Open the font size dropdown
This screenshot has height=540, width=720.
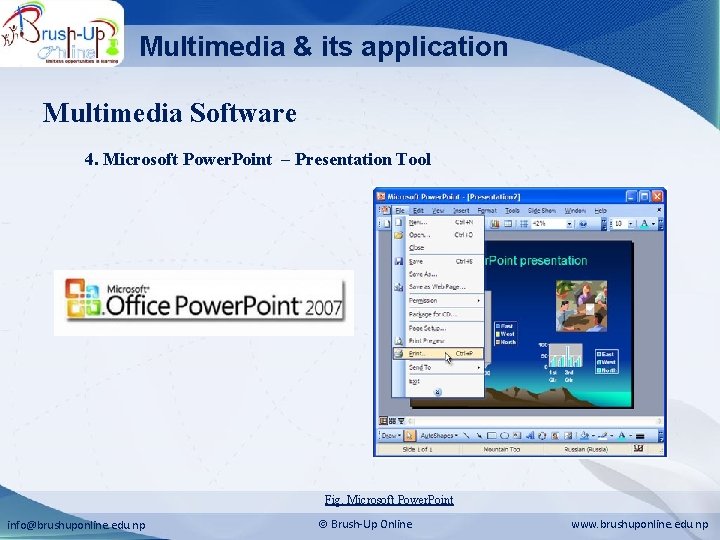pyautogui.click(x=631, y=224)
